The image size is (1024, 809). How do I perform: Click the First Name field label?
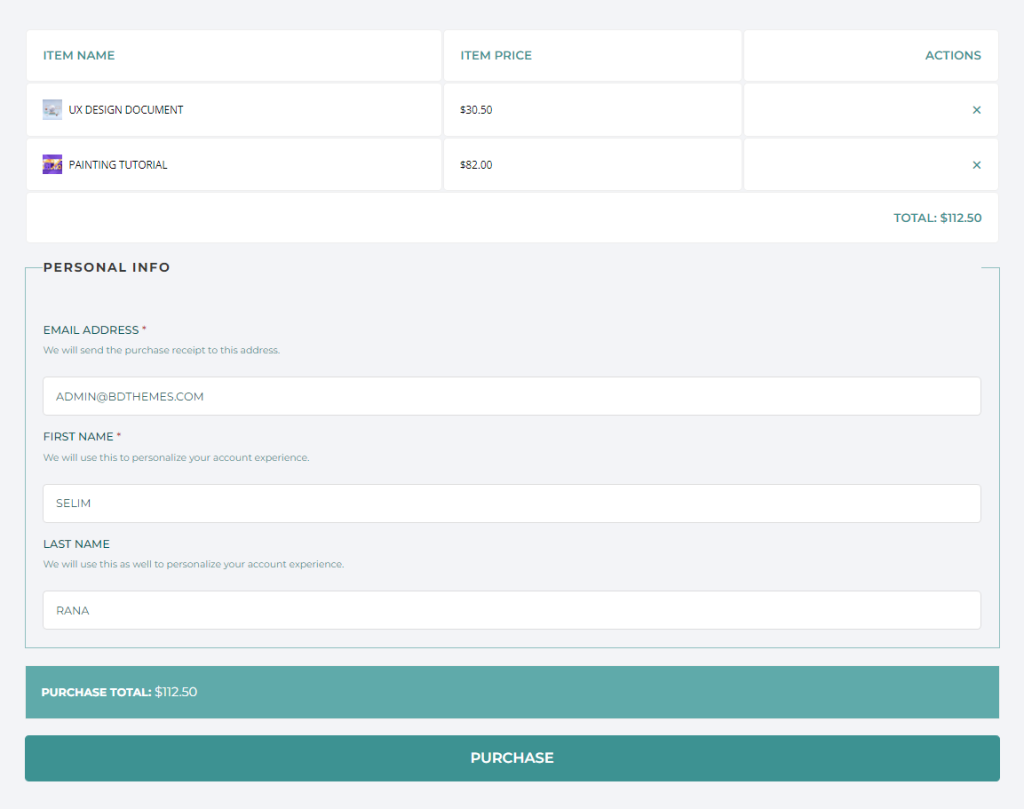point(78,437)
